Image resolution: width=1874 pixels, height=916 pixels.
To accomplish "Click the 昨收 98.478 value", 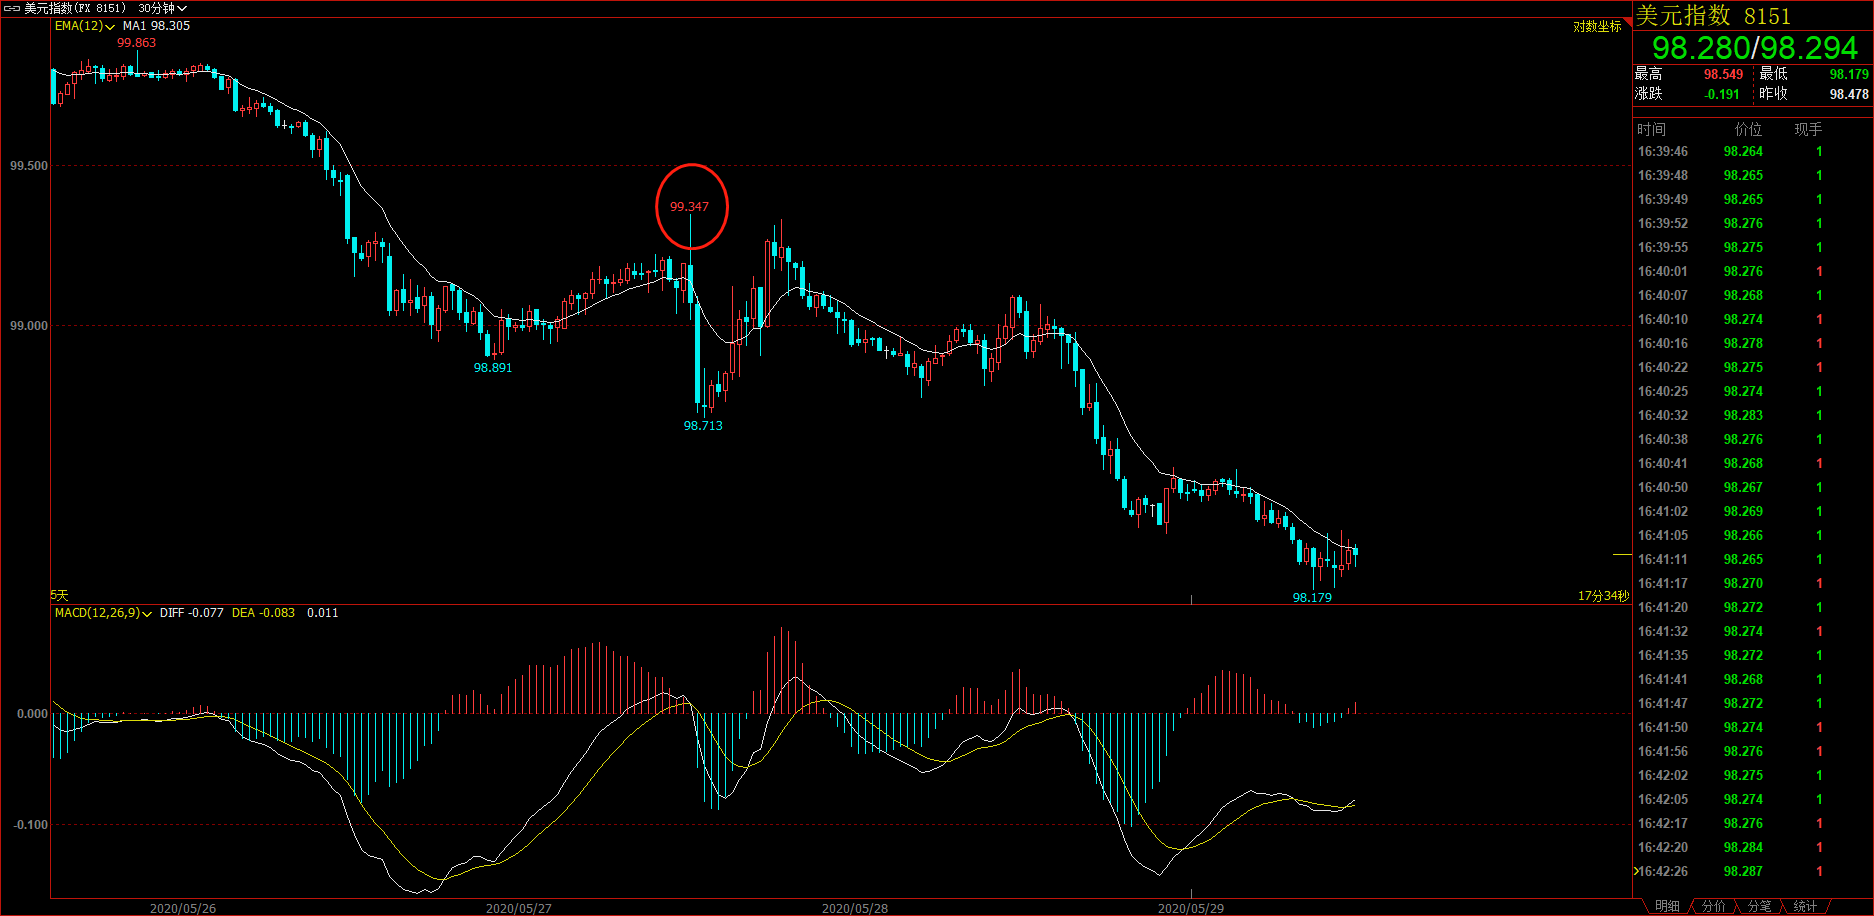I will pyautogui.click(x=1849, y=95).
